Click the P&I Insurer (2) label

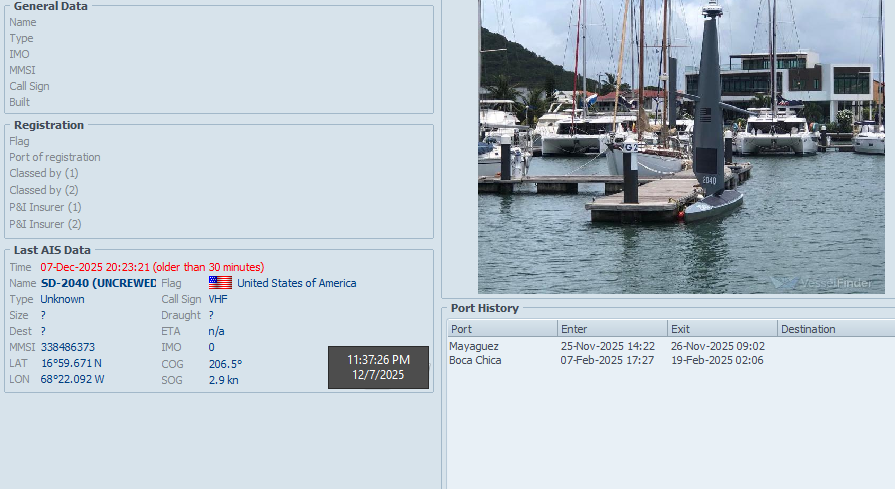[x=45, y=224]
